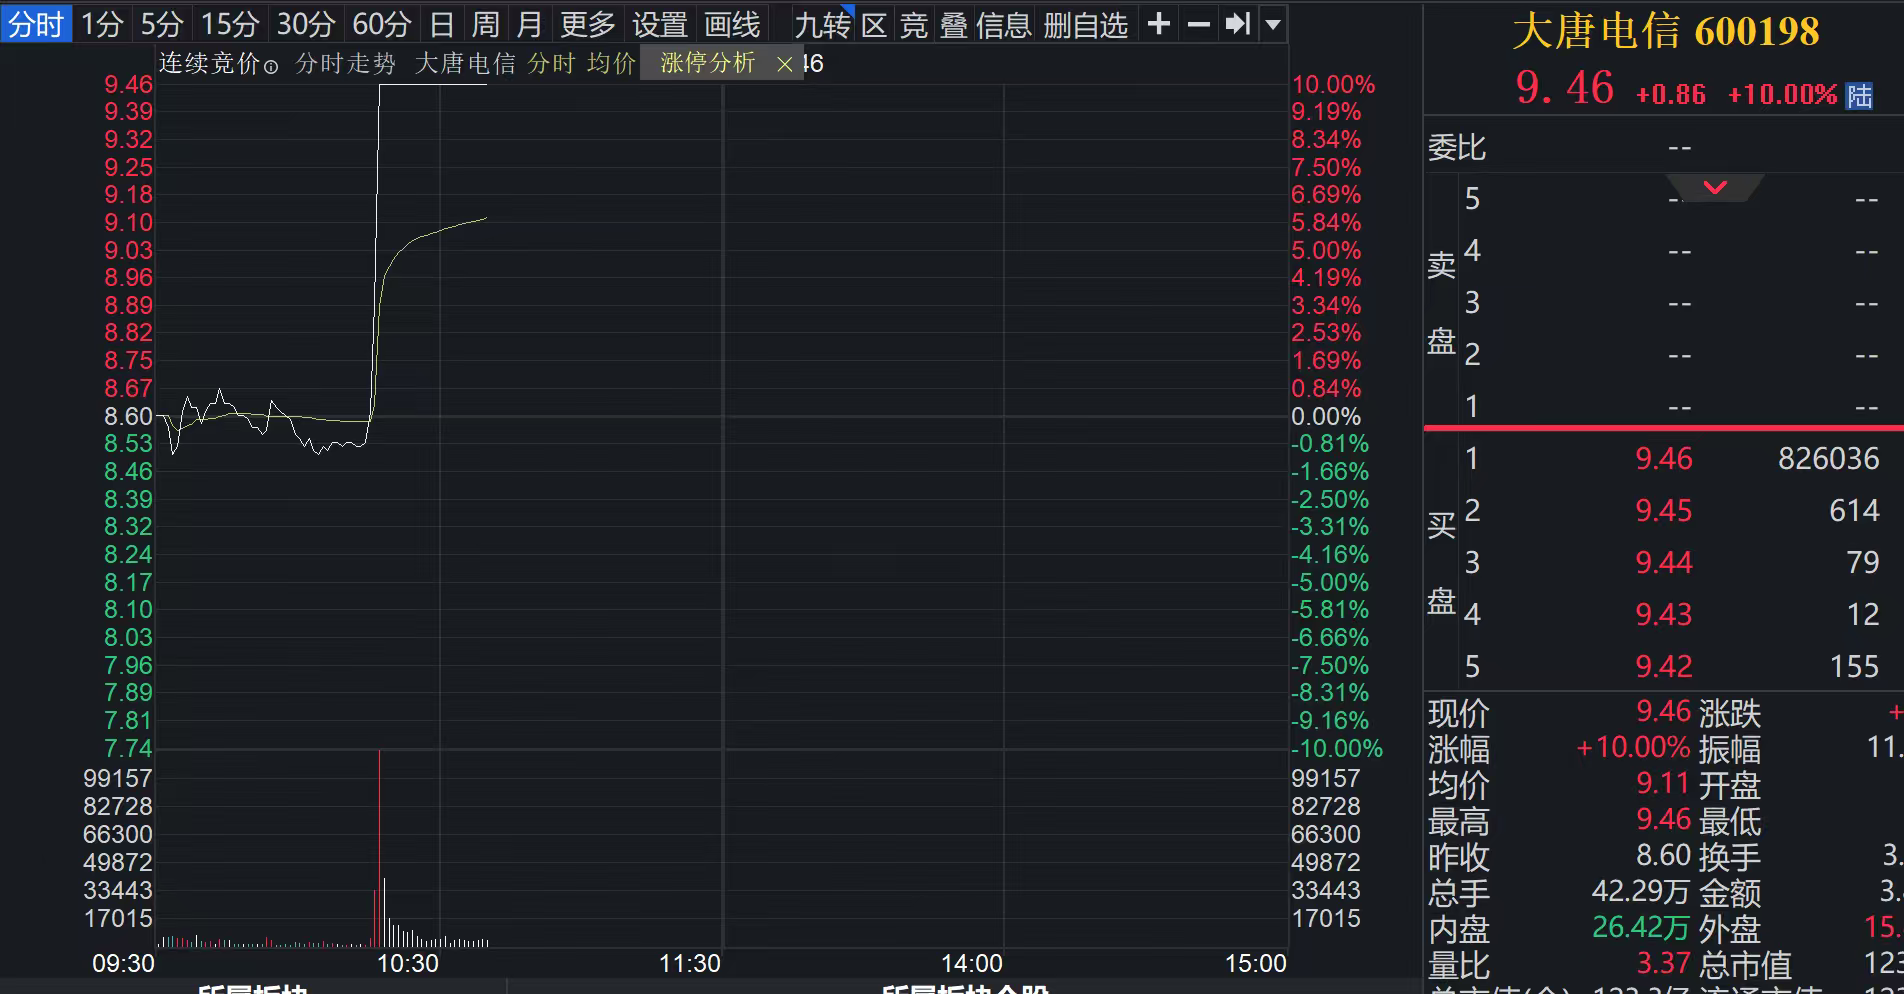This screenshot has height=994, width=1904.
Task: Click the 涨幅 value +10.00%
Action: coord(1633,748)
